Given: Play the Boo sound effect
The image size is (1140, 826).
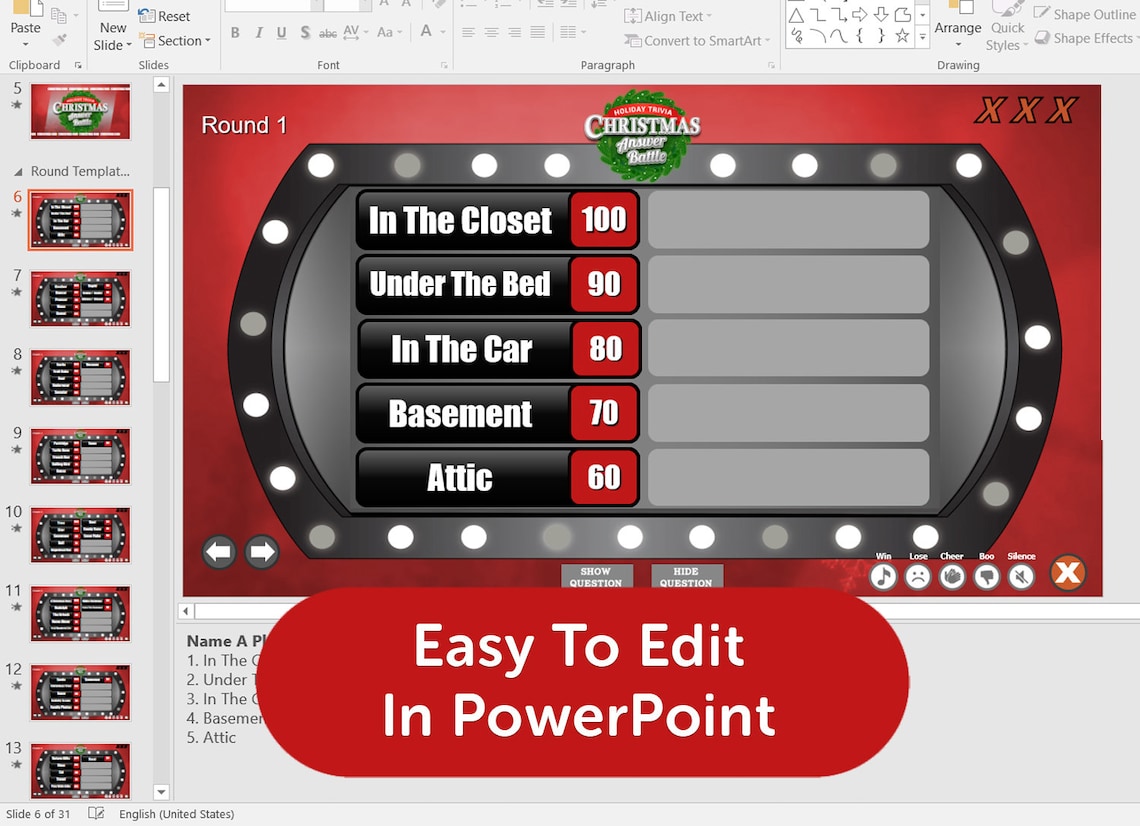Looking at the screenshot, I should pos(987,577).
